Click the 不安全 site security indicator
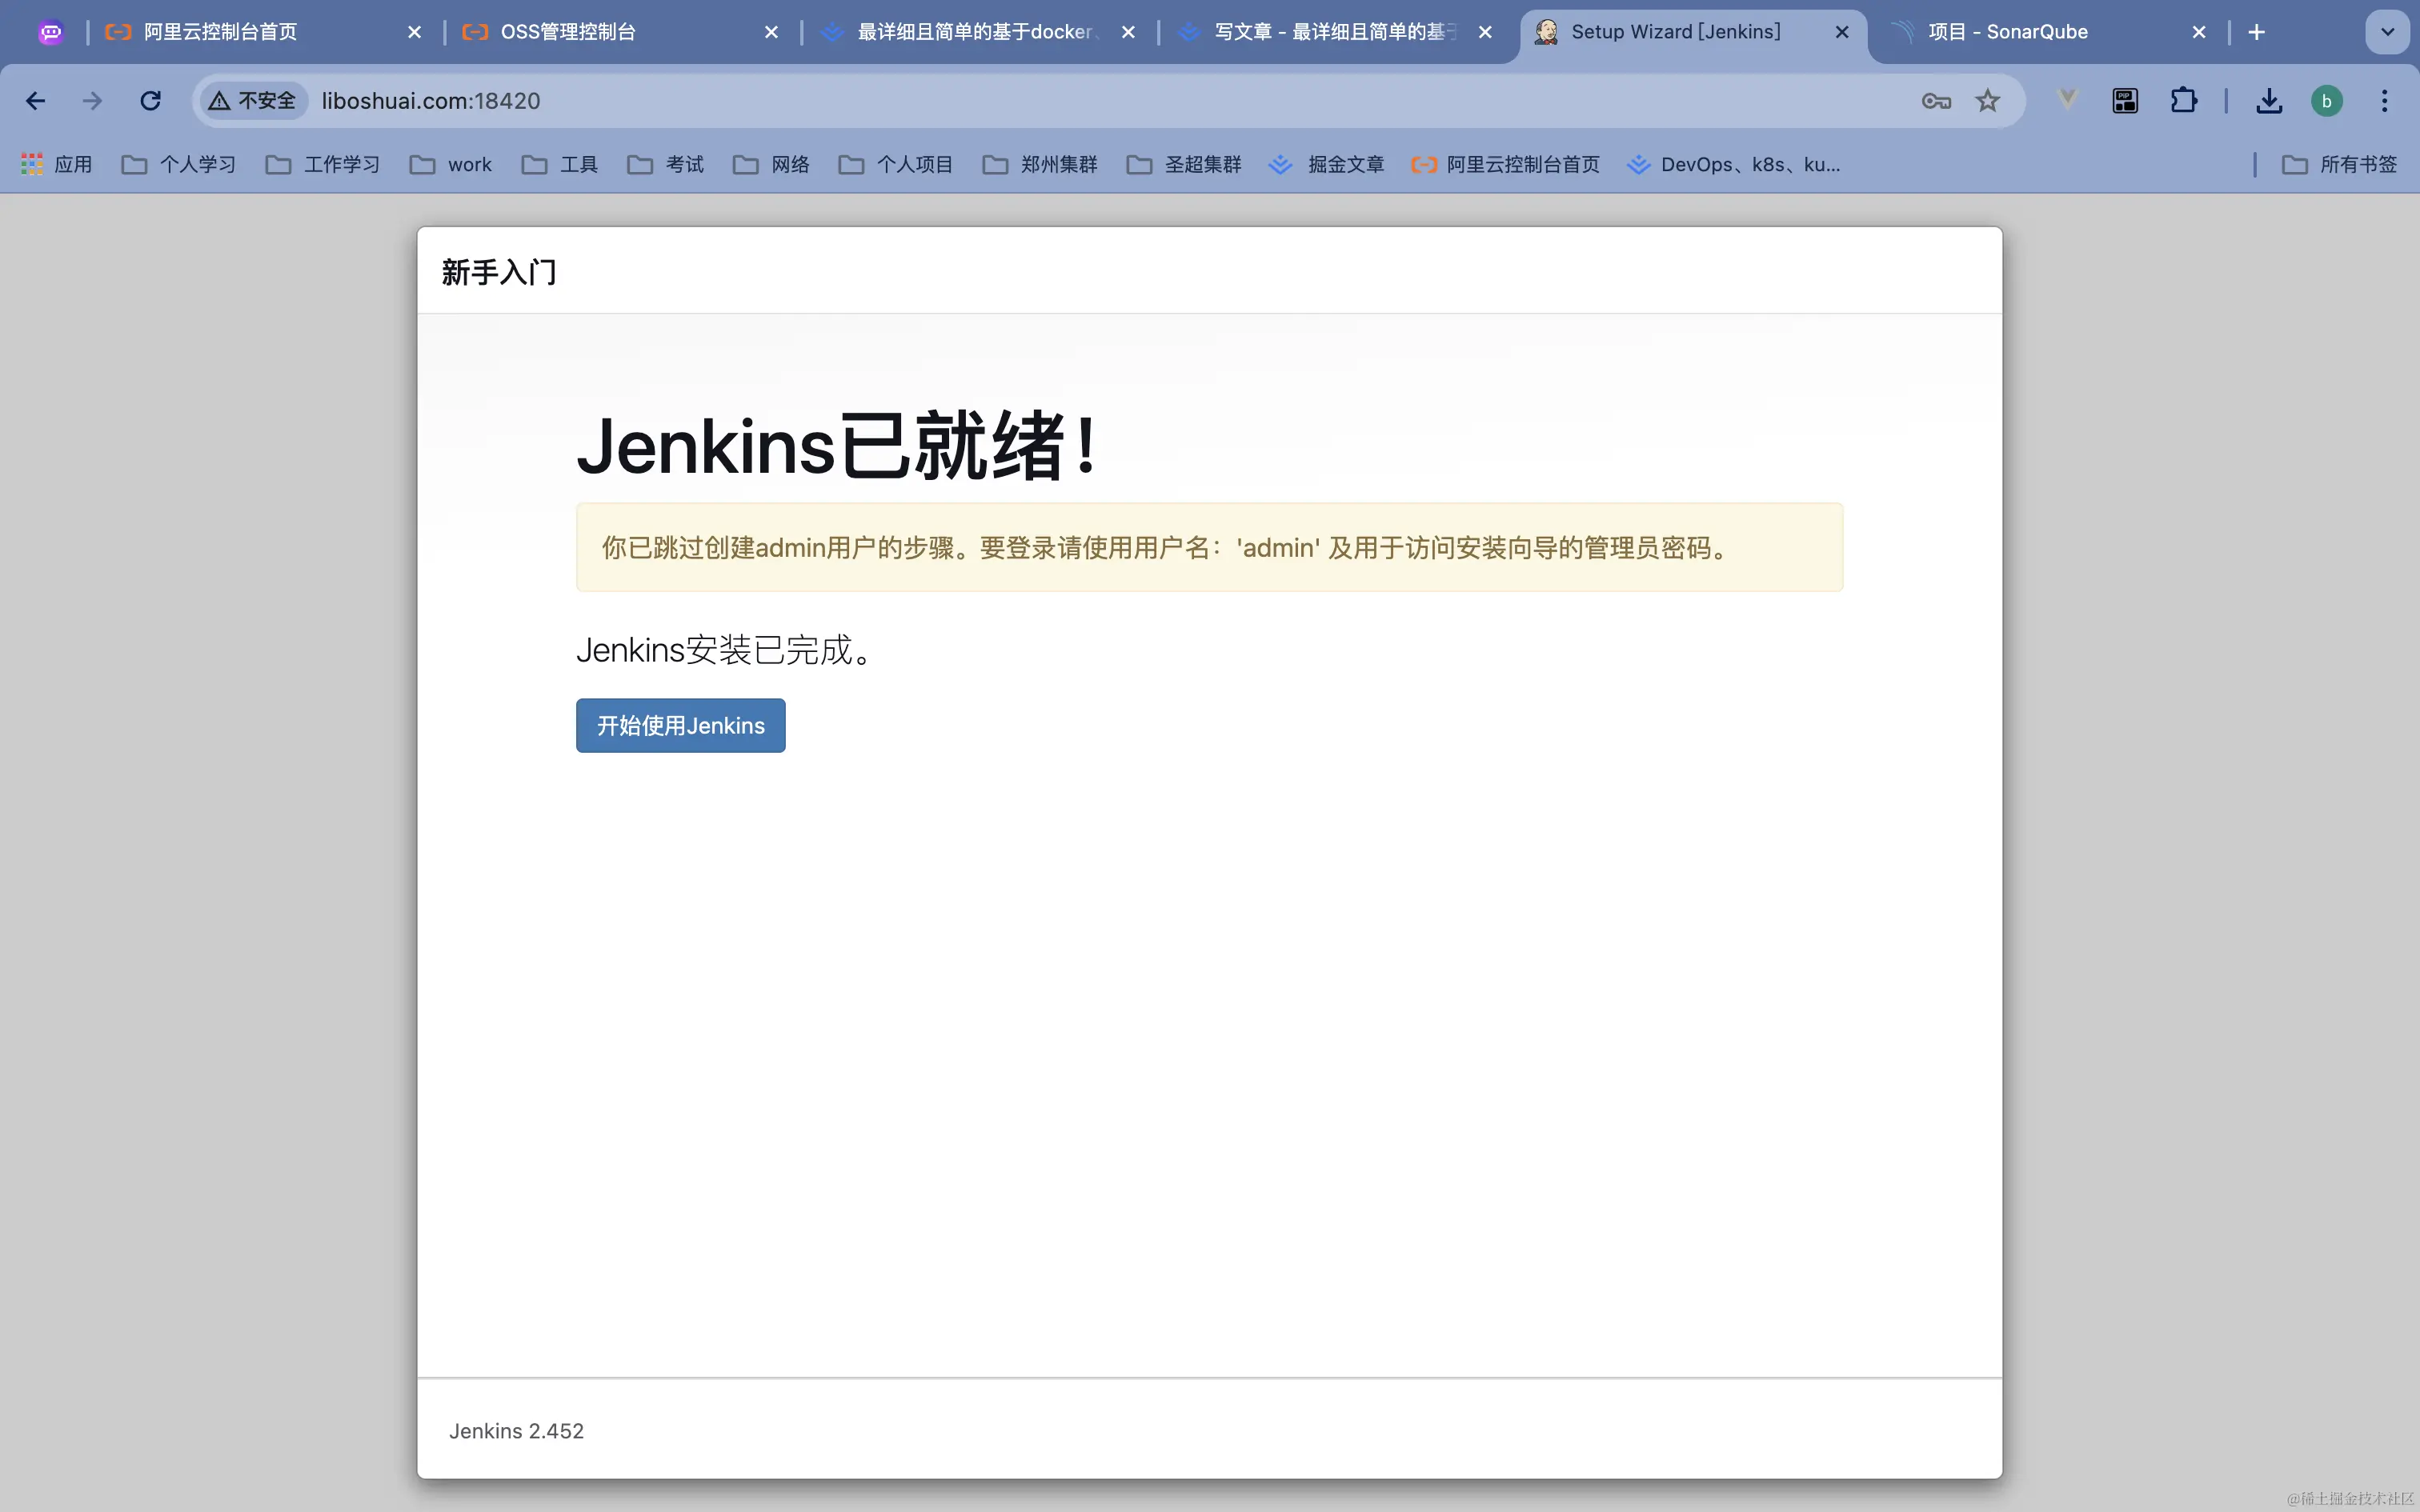The height and width of the screenshot is (1512, 2420). pyautogui.click(x=253, y=101)
